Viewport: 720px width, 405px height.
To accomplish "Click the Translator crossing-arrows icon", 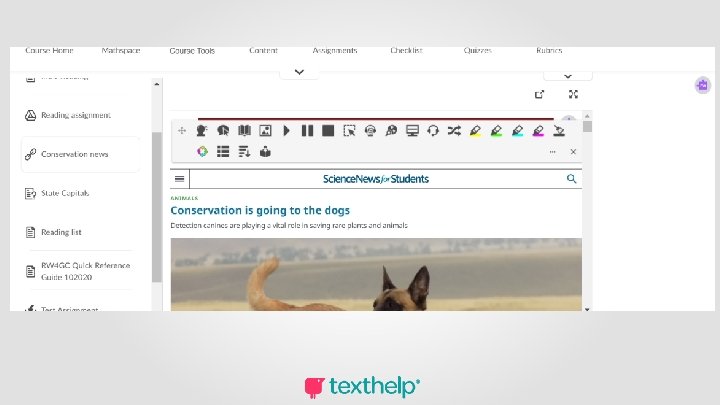I will pos(454,131).
